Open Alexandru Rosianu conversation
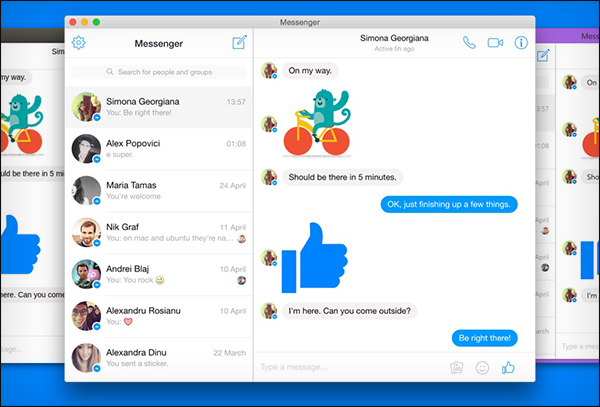This screenshot has height=407, width=600. tap(158, 316)
